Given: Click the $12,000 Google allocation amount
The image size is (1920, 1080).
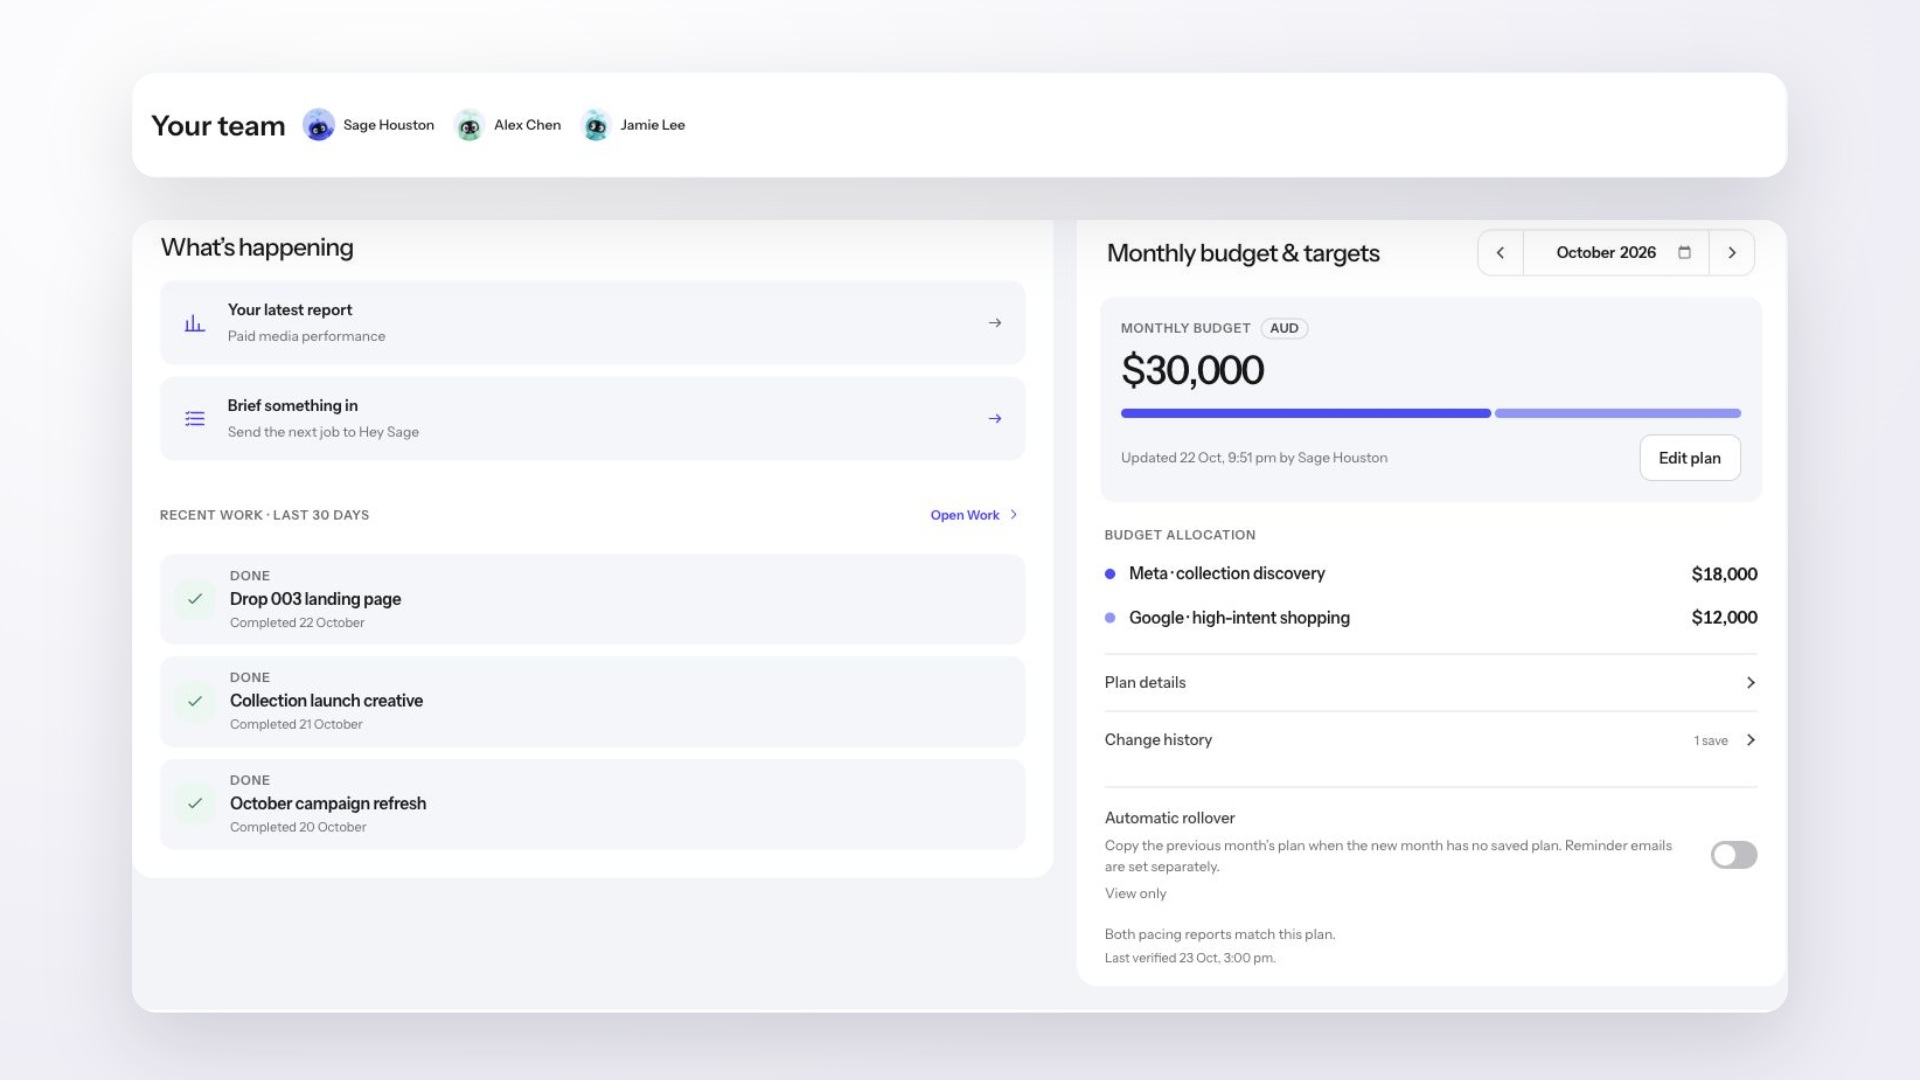Looking at the screenshot, I should tap(1724, 618).
